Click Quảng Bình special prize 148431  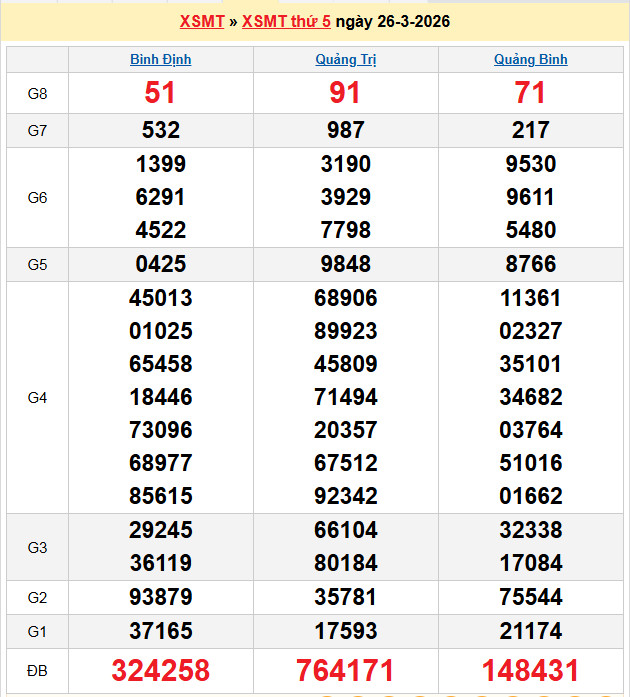530,670
